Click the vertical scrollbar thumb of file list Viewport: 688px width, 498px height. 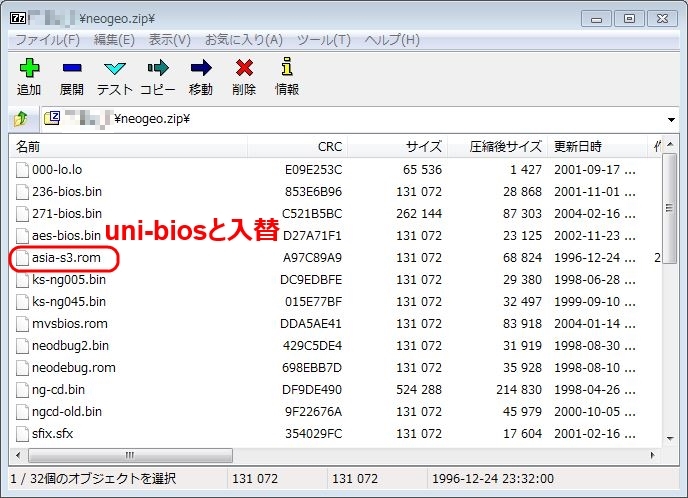coord(670,208)
